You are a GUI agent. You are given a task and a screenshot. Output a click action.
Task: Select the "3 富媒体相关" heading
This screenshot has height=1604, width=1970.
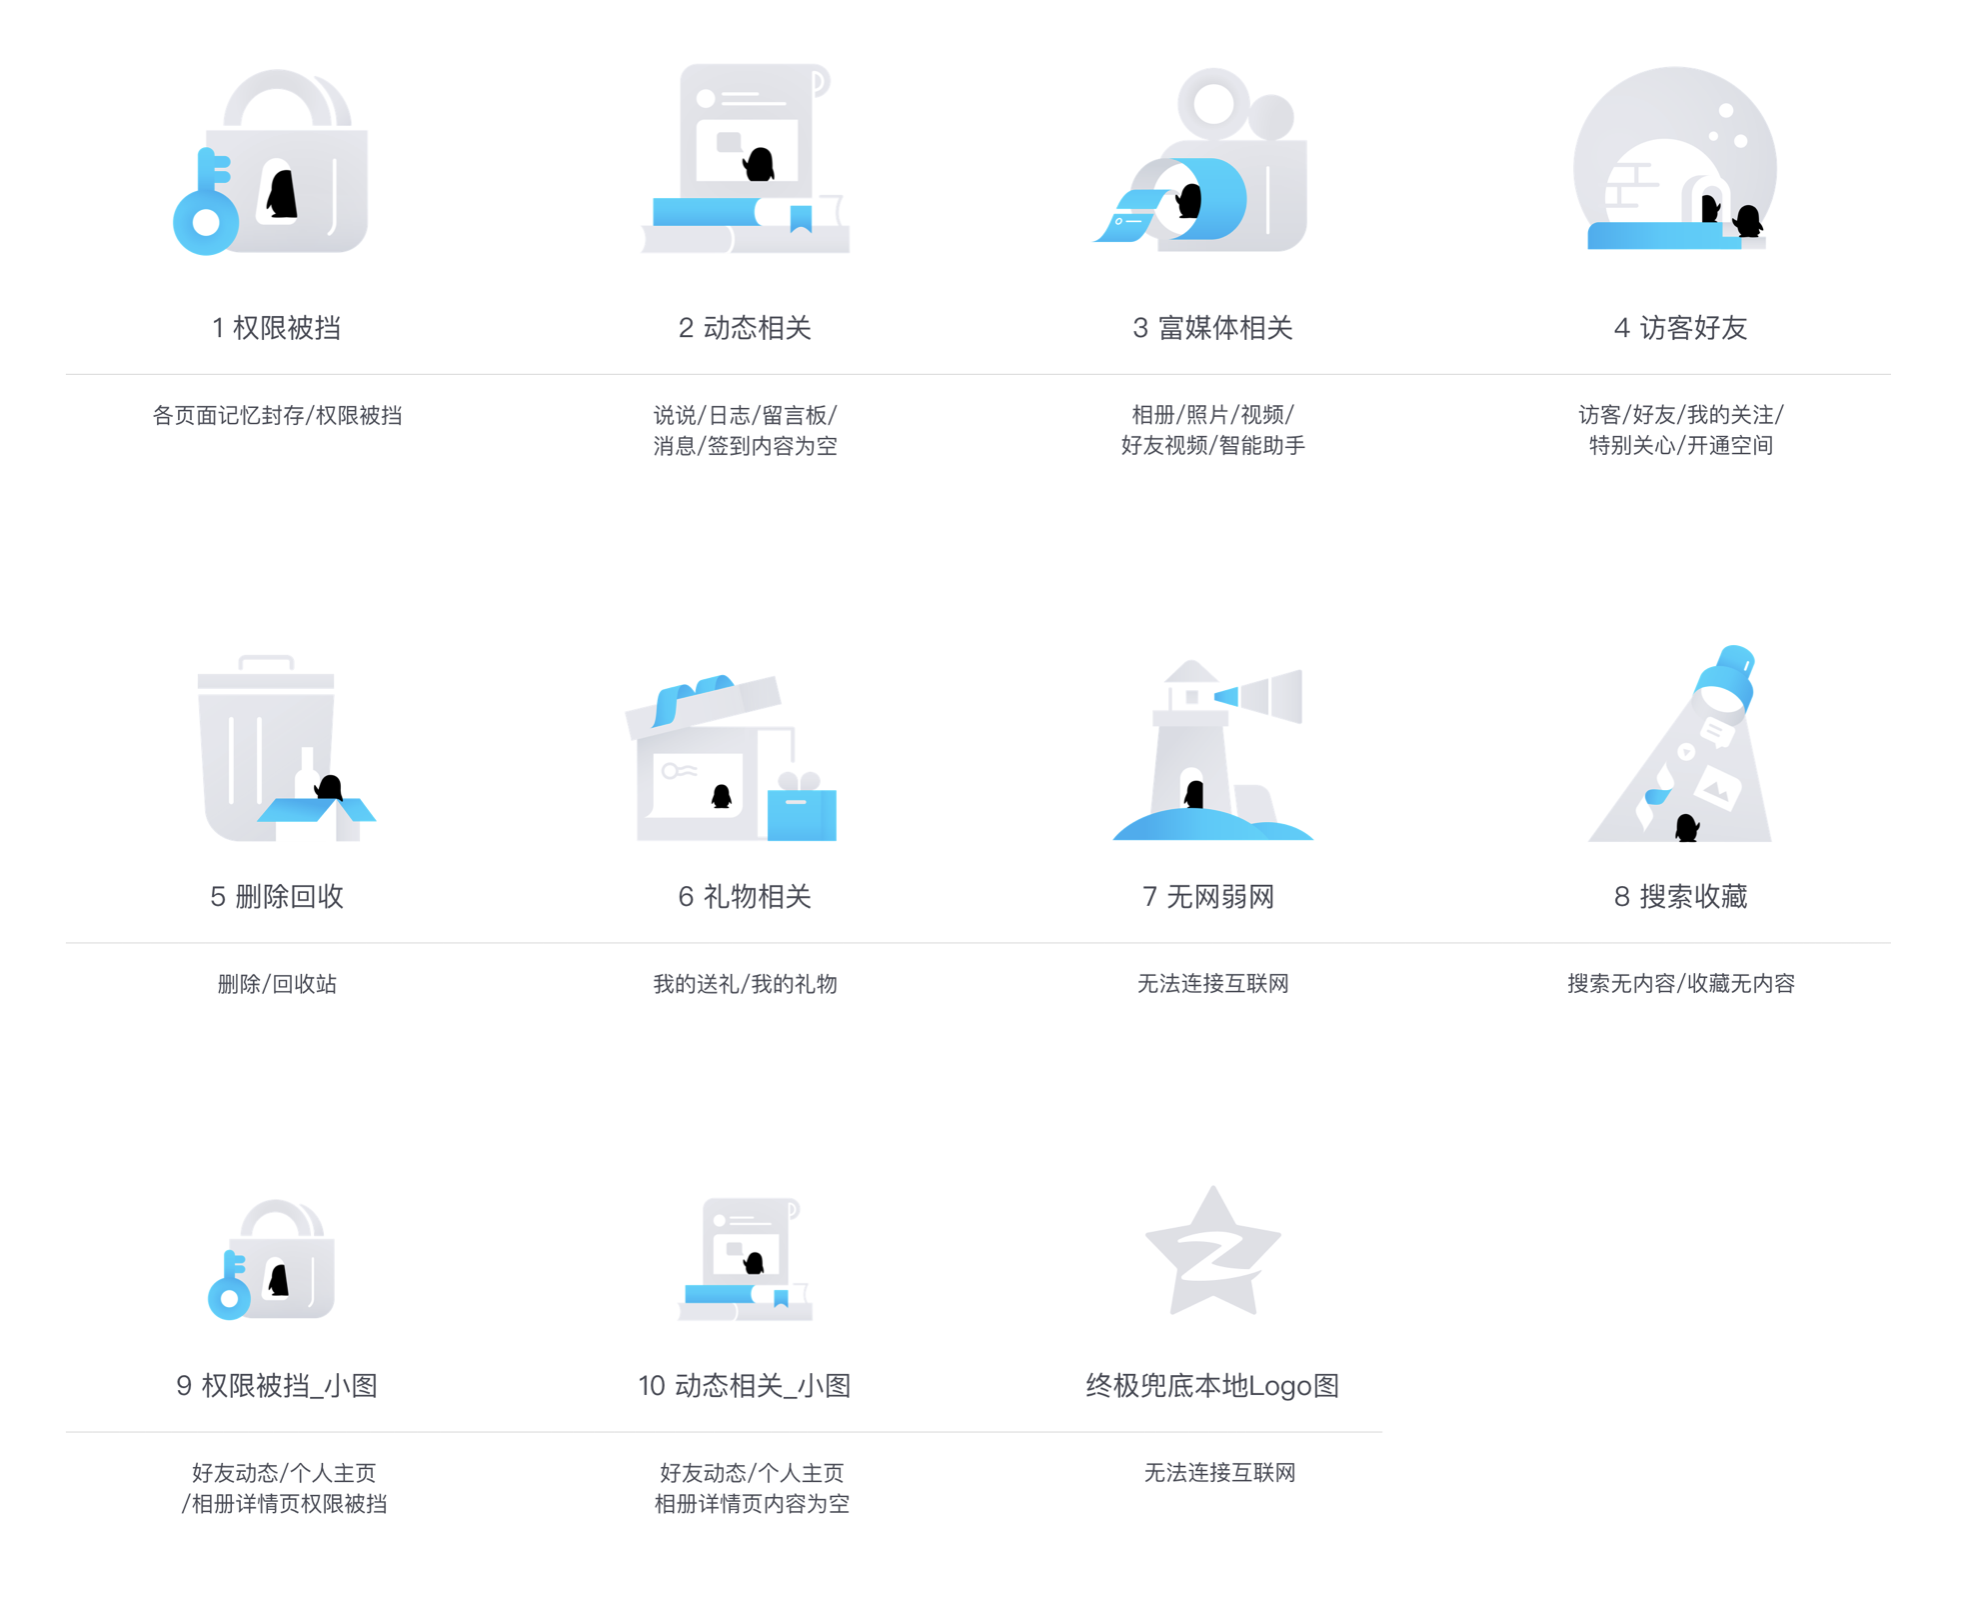[1212, 328]
